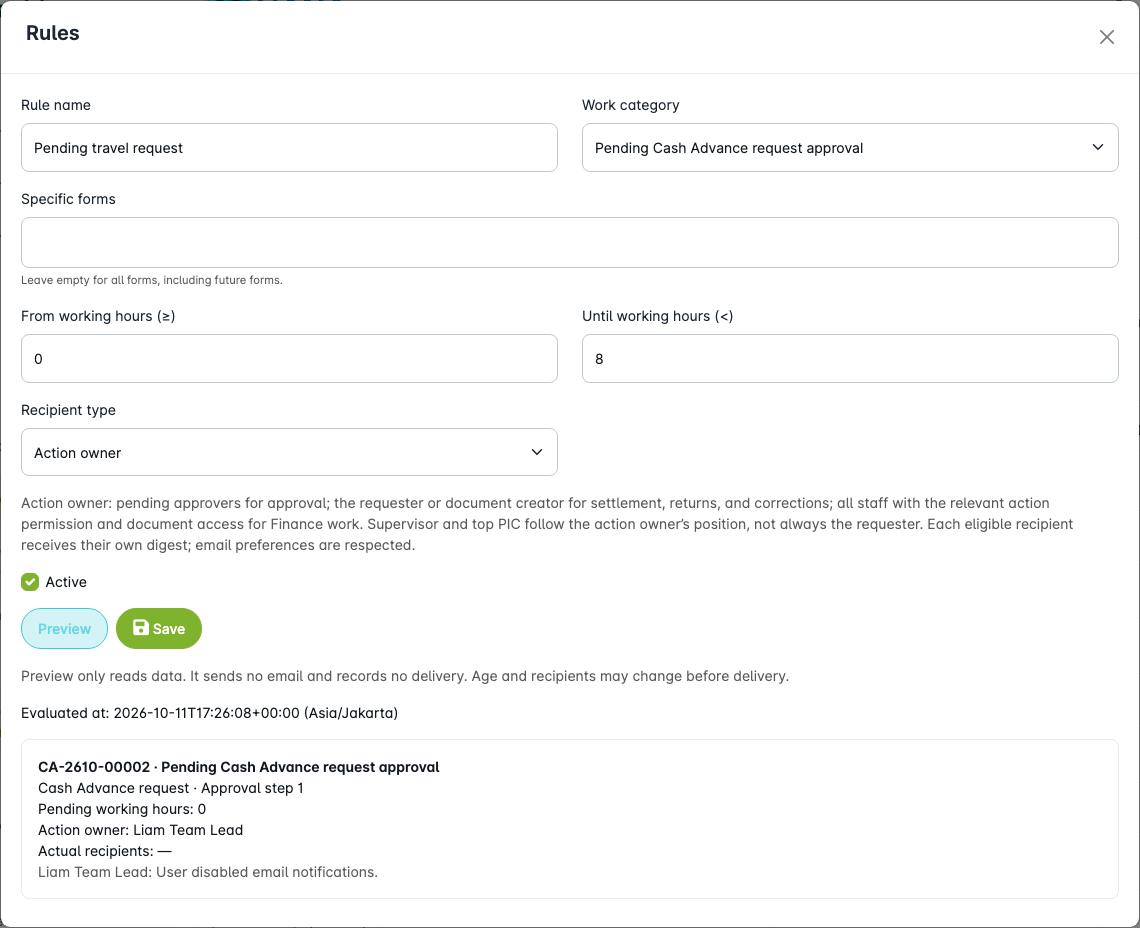Click the chevron arrow in Work category
1140x928 pixels.
(x=1098, y=148)
